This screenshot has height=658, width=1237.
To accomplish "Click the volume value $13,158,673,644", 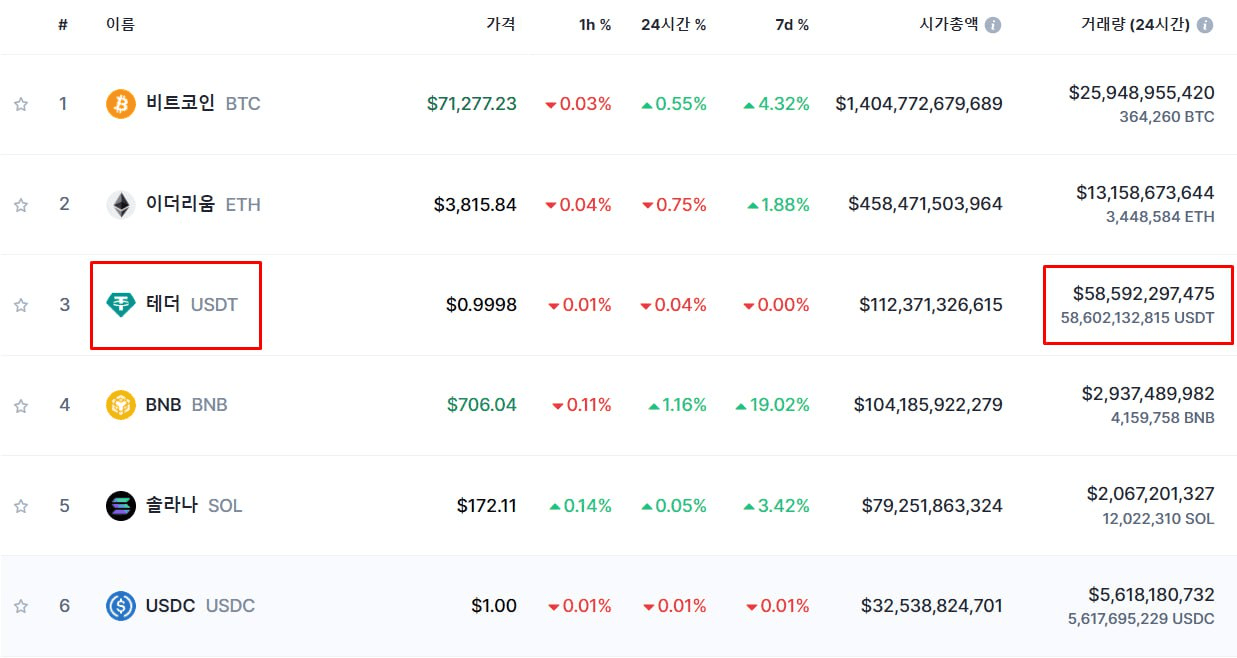I will 1146,192.
